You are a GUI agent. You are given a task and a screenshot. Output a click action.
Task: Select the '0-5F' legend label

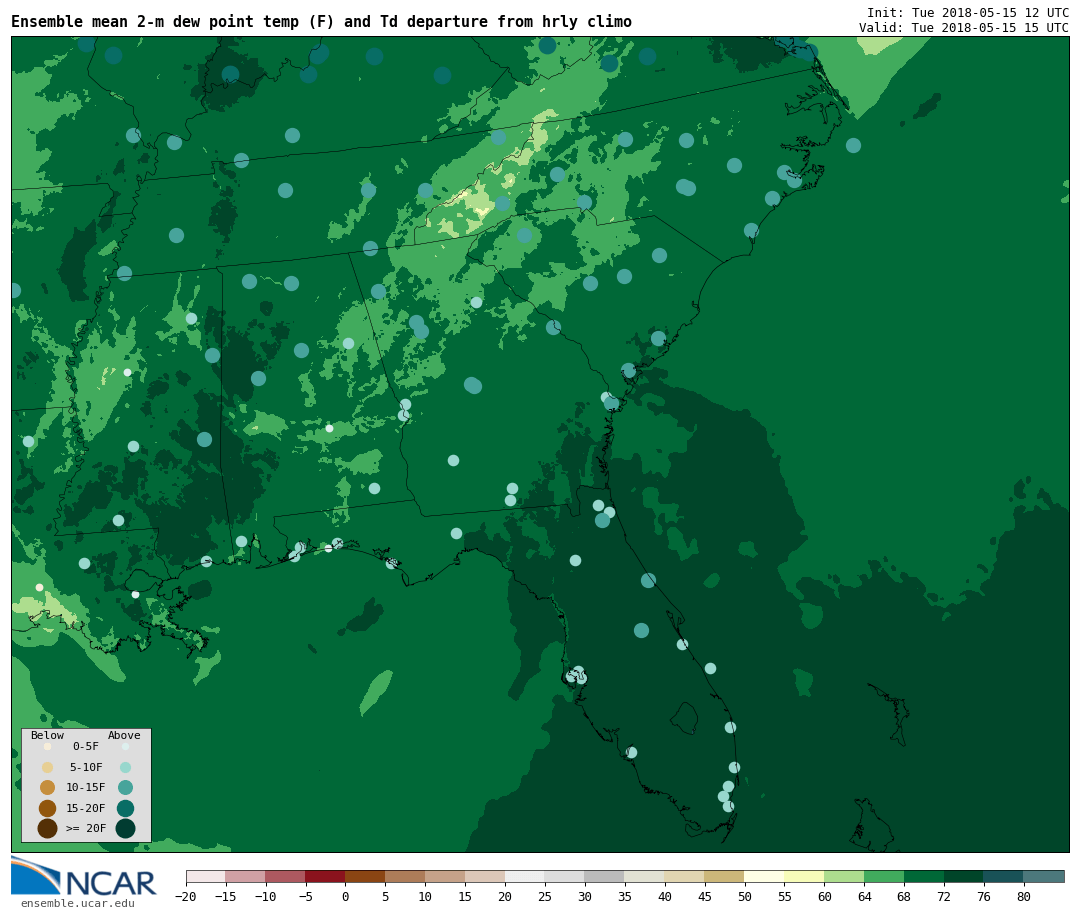(86, 746)
